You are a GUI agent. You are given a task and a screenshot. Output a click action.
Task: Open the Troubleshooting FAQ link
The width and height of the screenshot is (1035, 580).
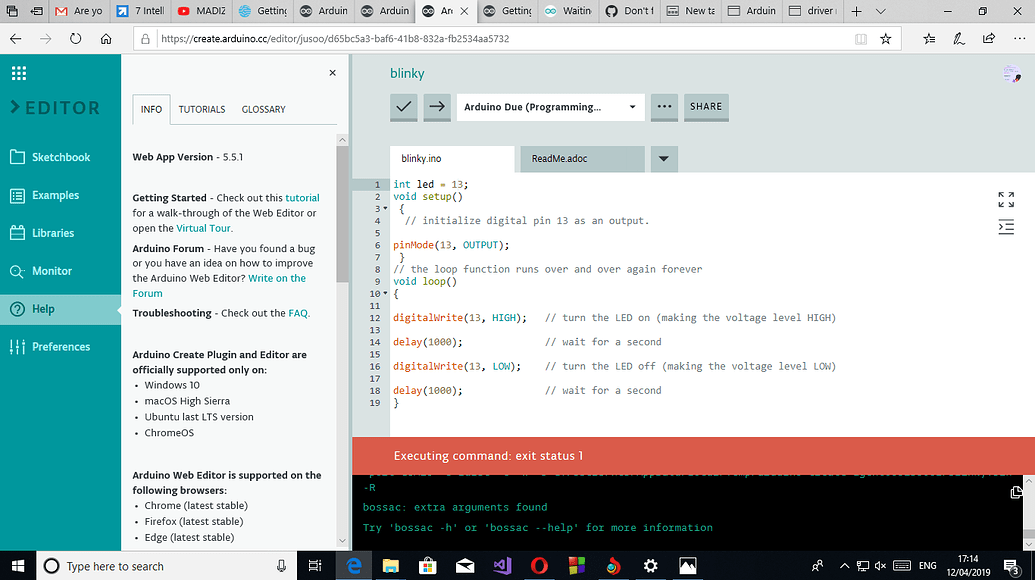[x=298, y=312]
